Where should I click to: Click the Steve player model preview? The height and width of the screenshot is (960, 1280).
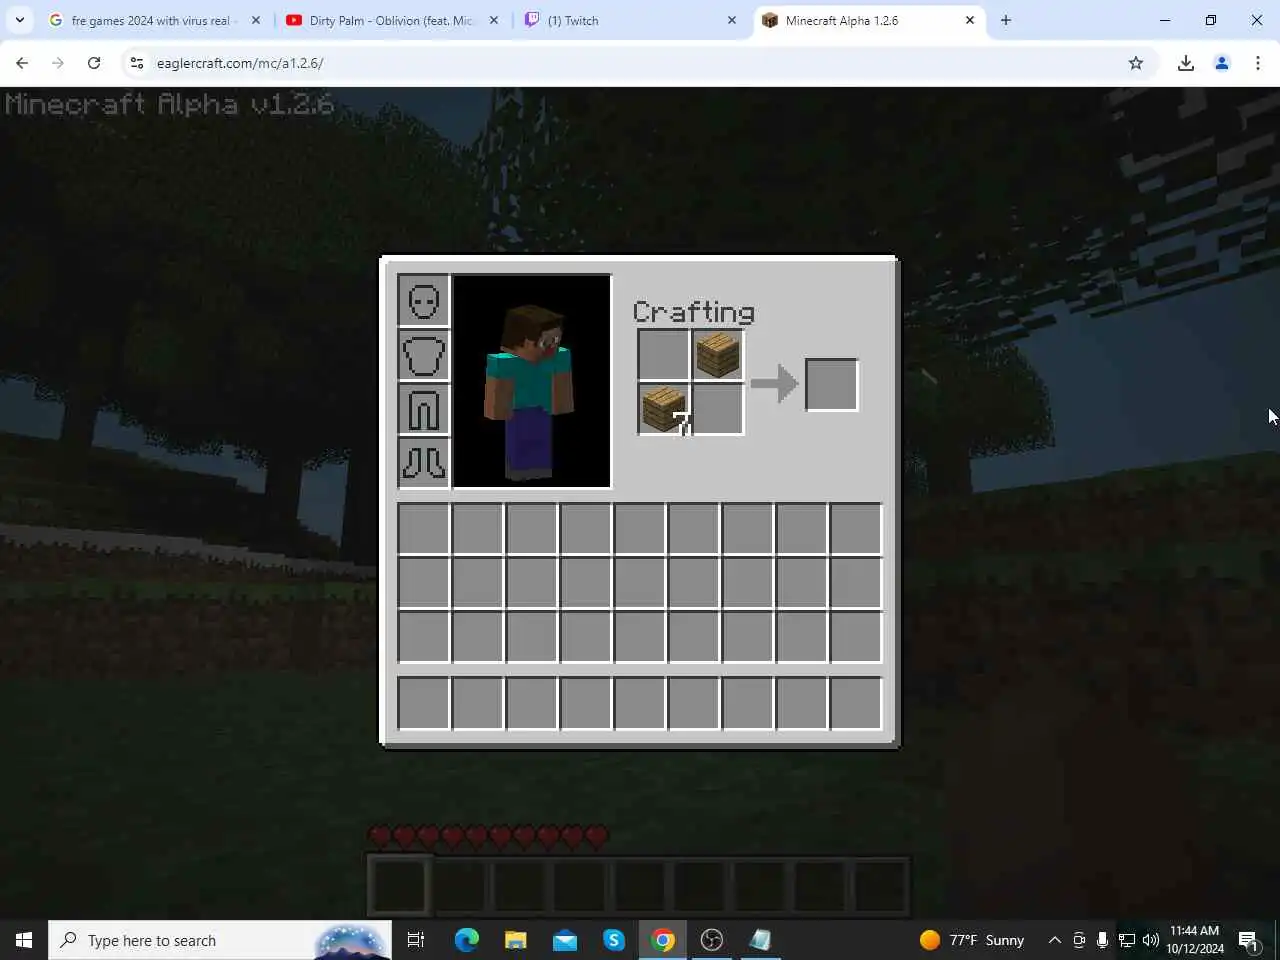coord(532,381)
